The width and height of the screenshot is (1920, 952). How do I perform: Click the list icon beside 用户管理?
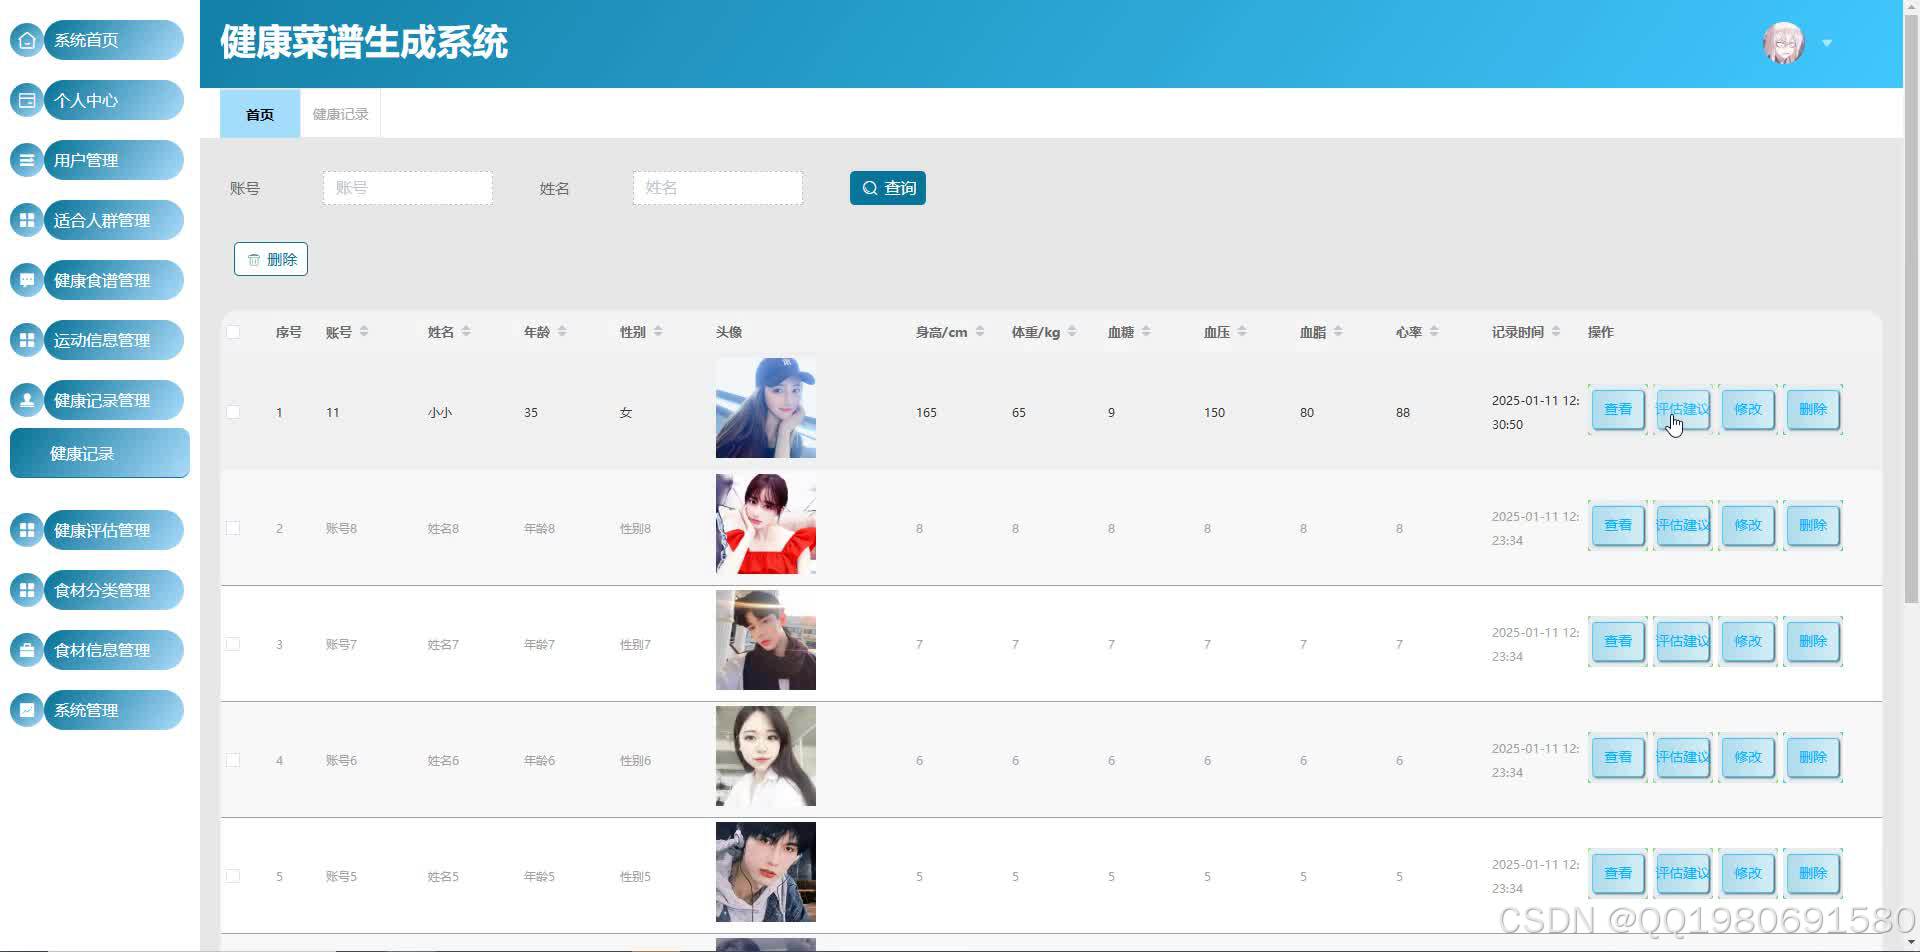click(27, 160)
